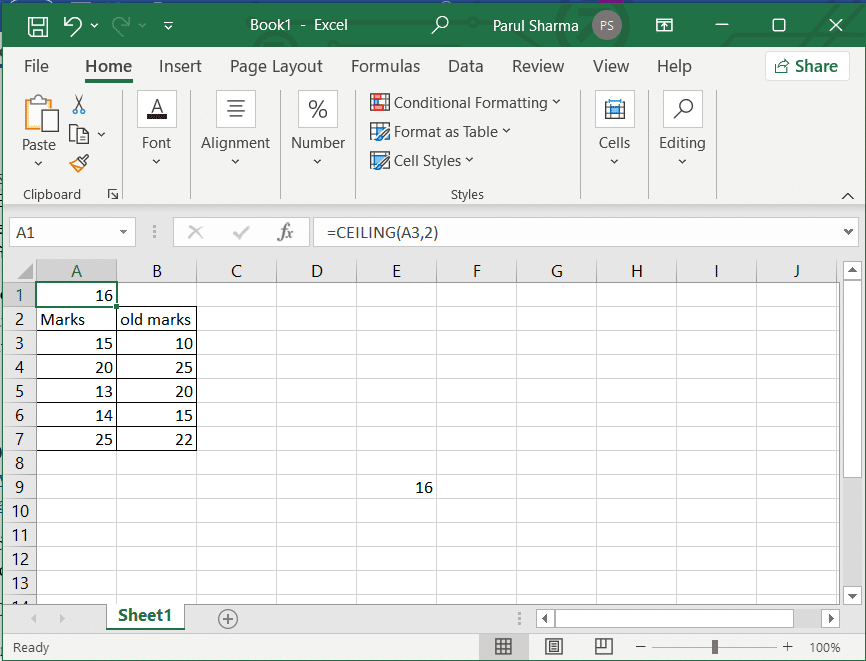Open Ribbon Display Options icon
The image size is (866, 661).
click(x=664, y=25)
